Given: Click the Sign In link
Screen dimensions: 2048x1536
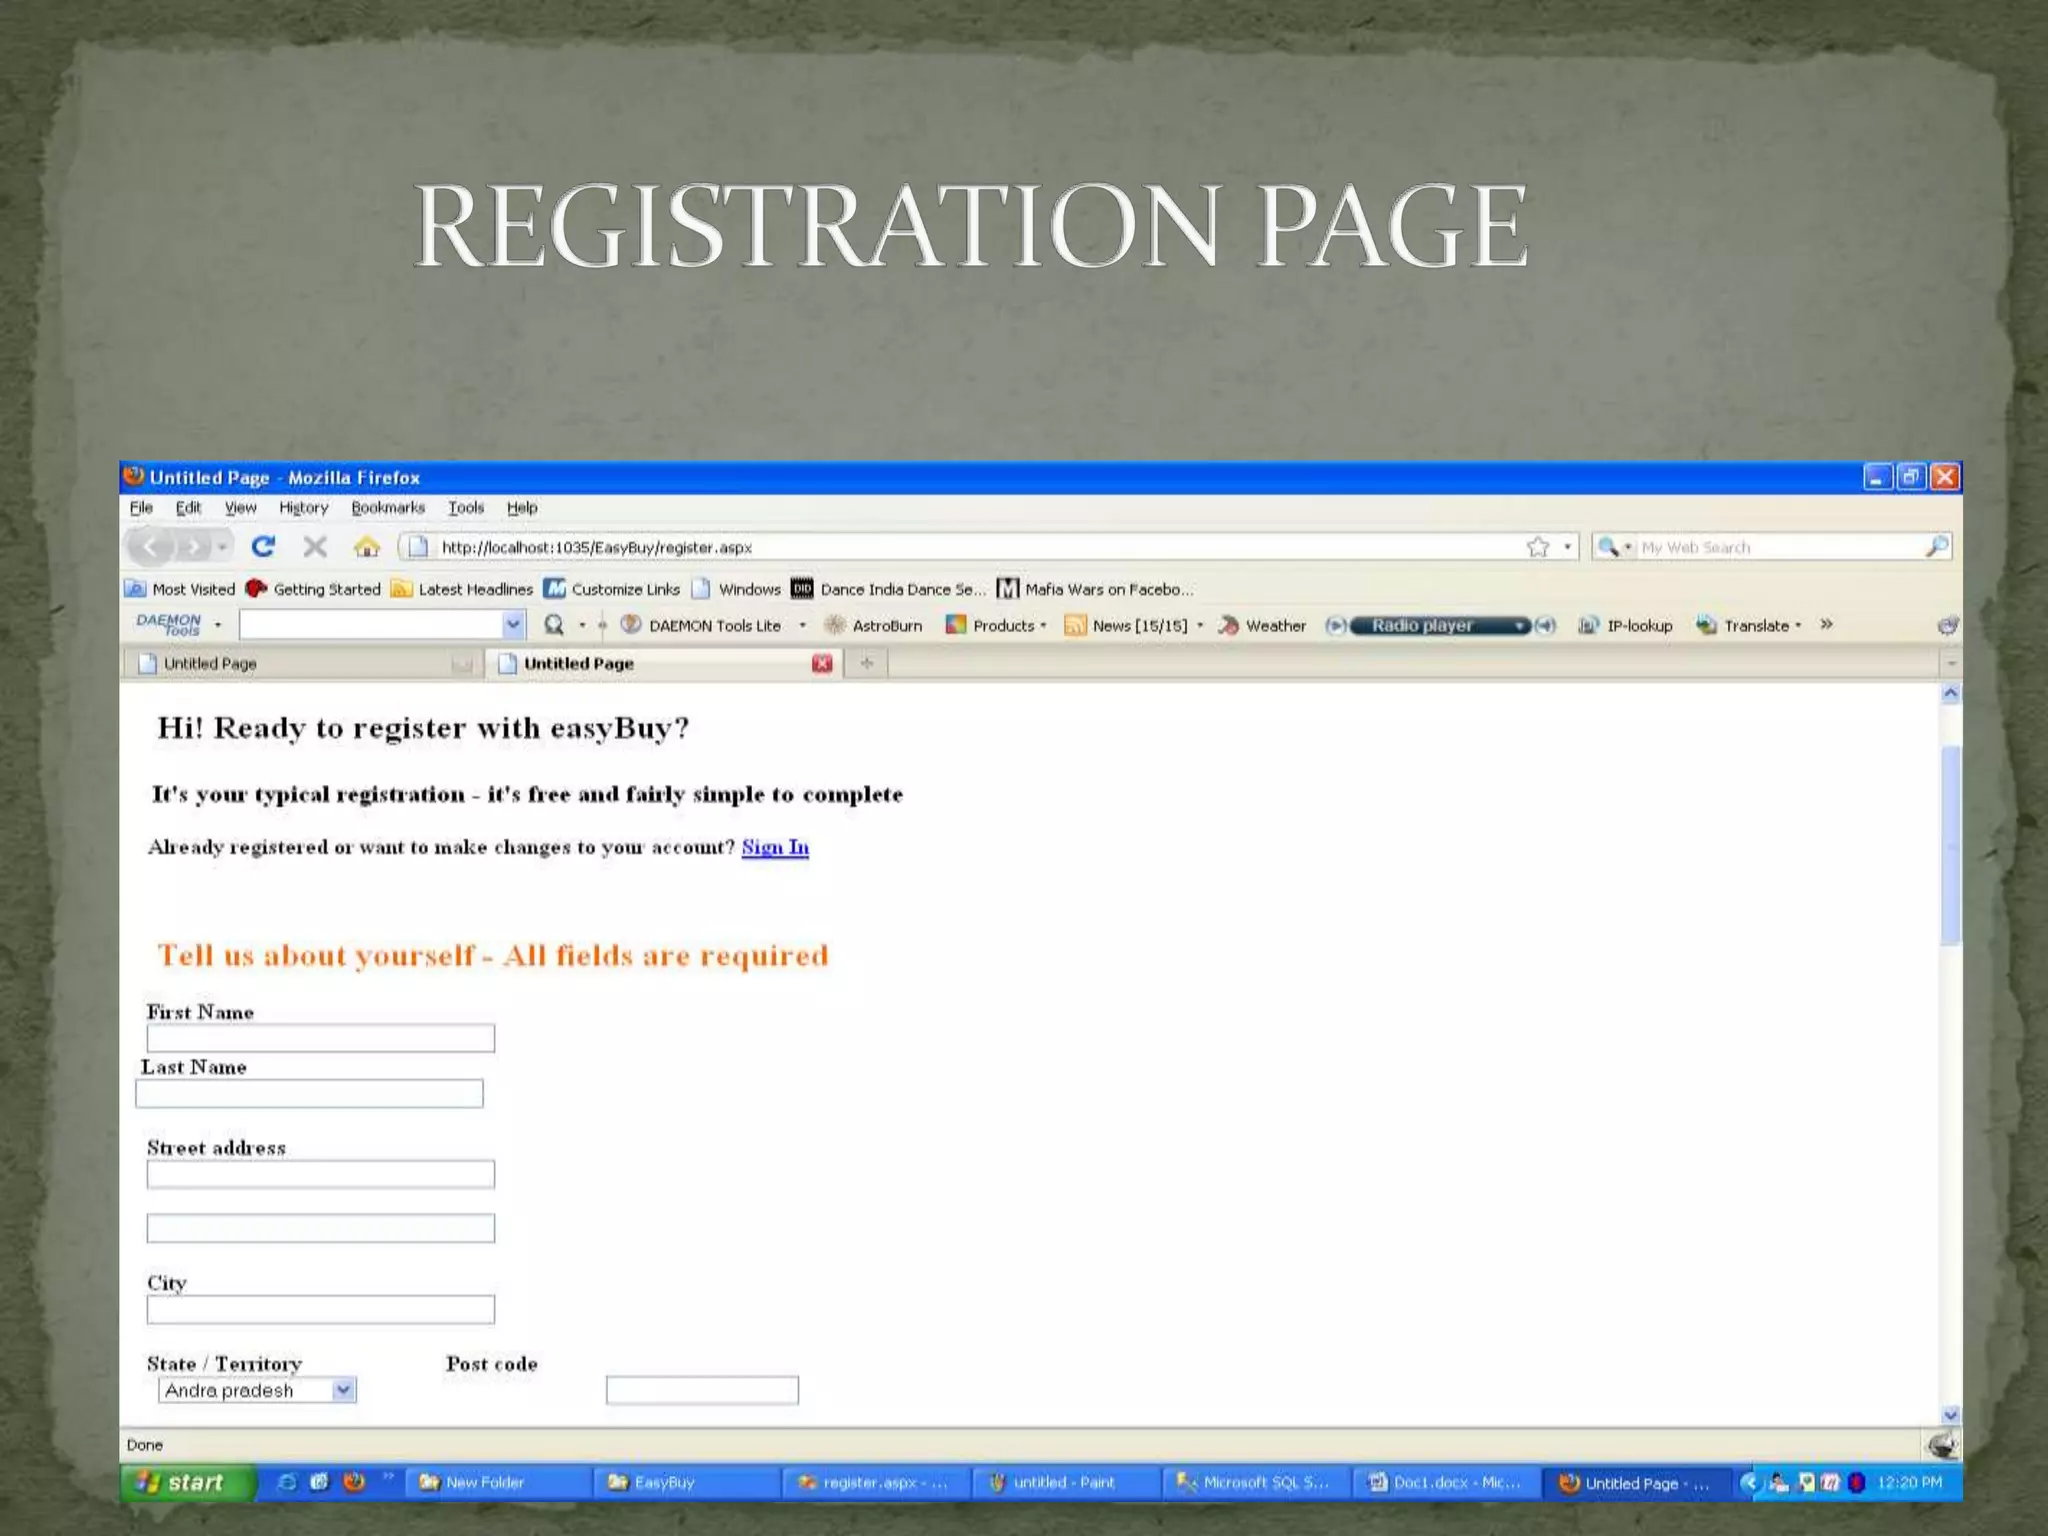Looking at the screenshot, I should coord(775,847).
